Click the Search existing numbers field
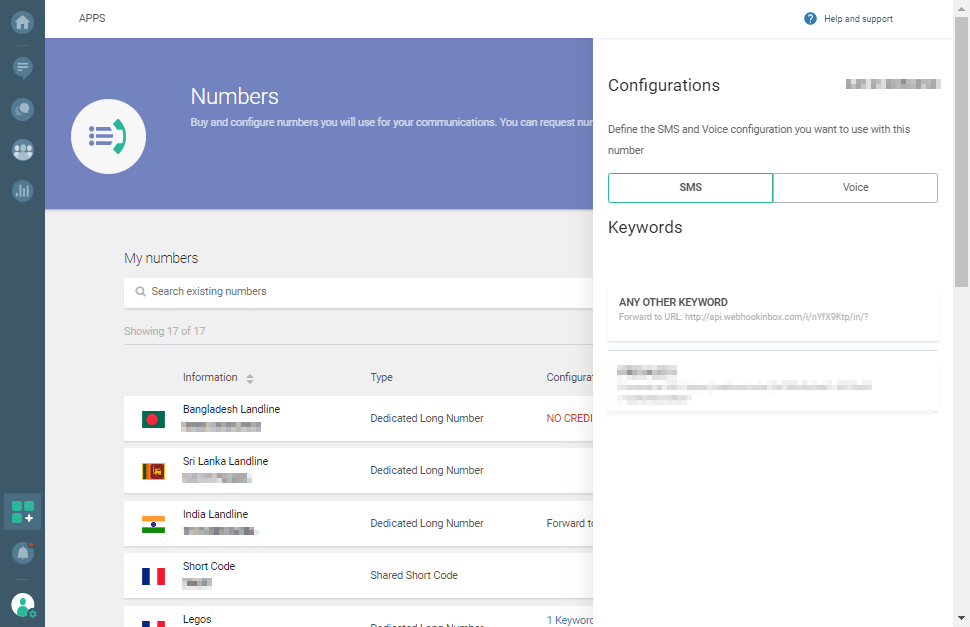The height and width of the screenshot is (627, 970). coord(360,292)
